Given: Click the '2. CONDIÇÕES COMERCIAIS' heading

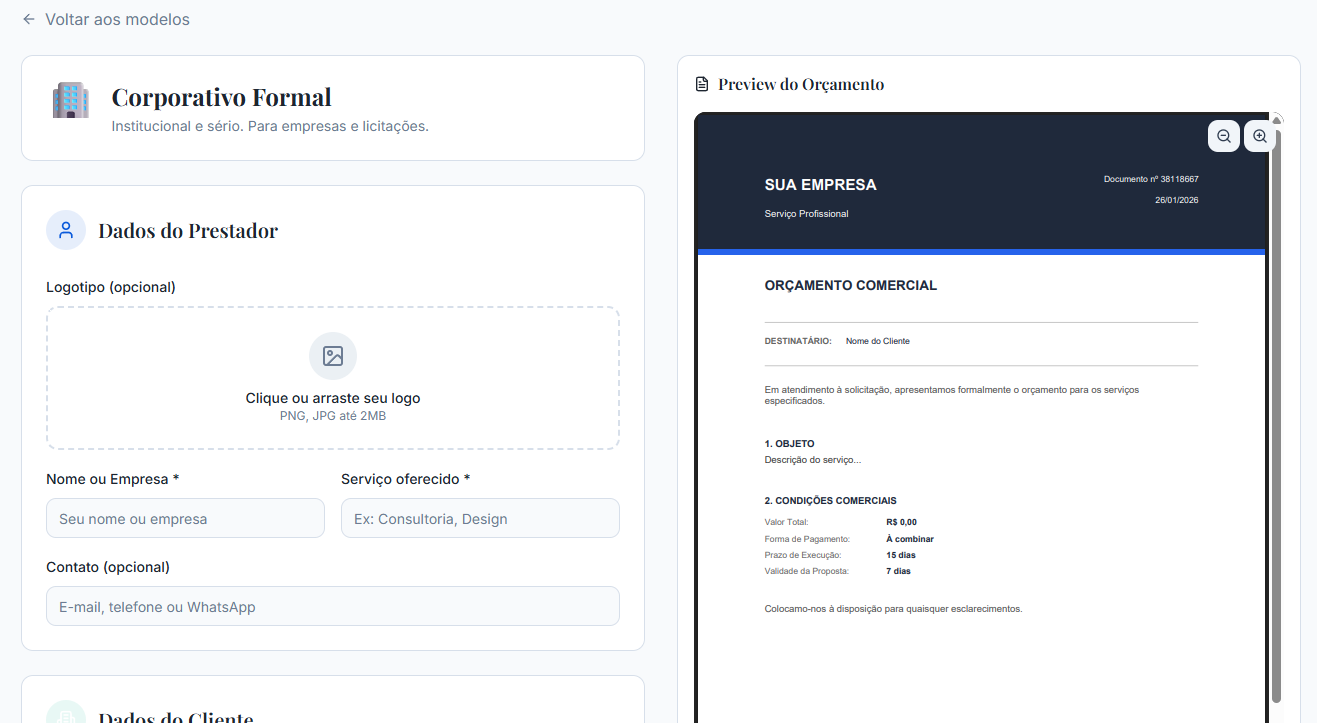Looking at the screenshot, I should 831,500.
